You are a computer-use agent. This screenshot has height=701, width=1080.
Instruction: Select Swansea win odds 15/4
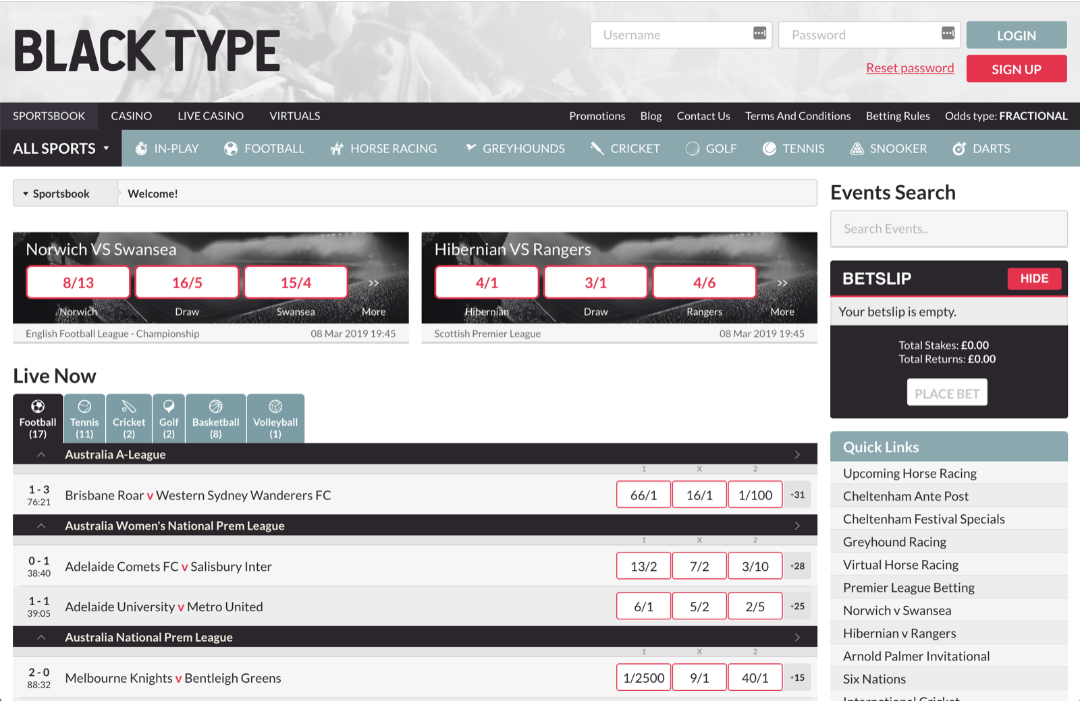295,282
